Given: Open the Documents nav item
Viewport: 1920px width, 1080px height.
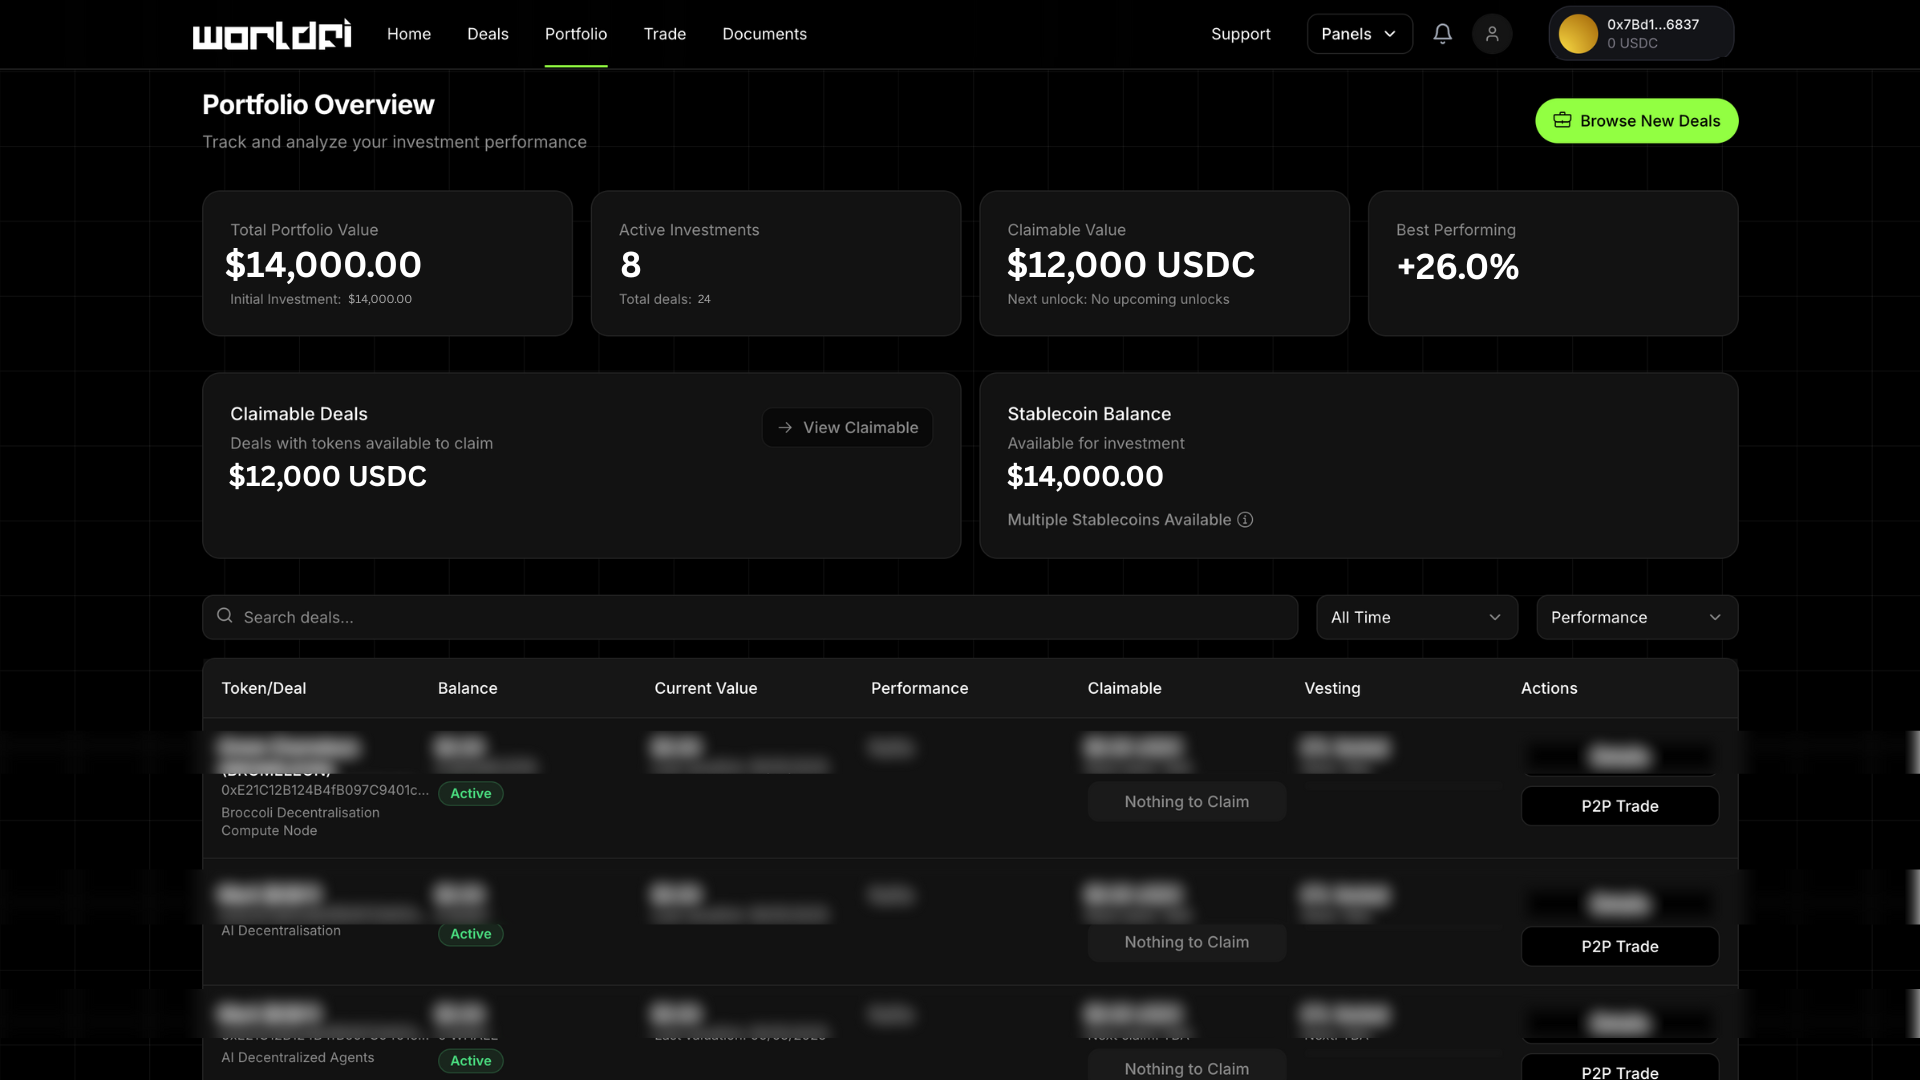Looking at the screenshot, I should tap(764, 34).
